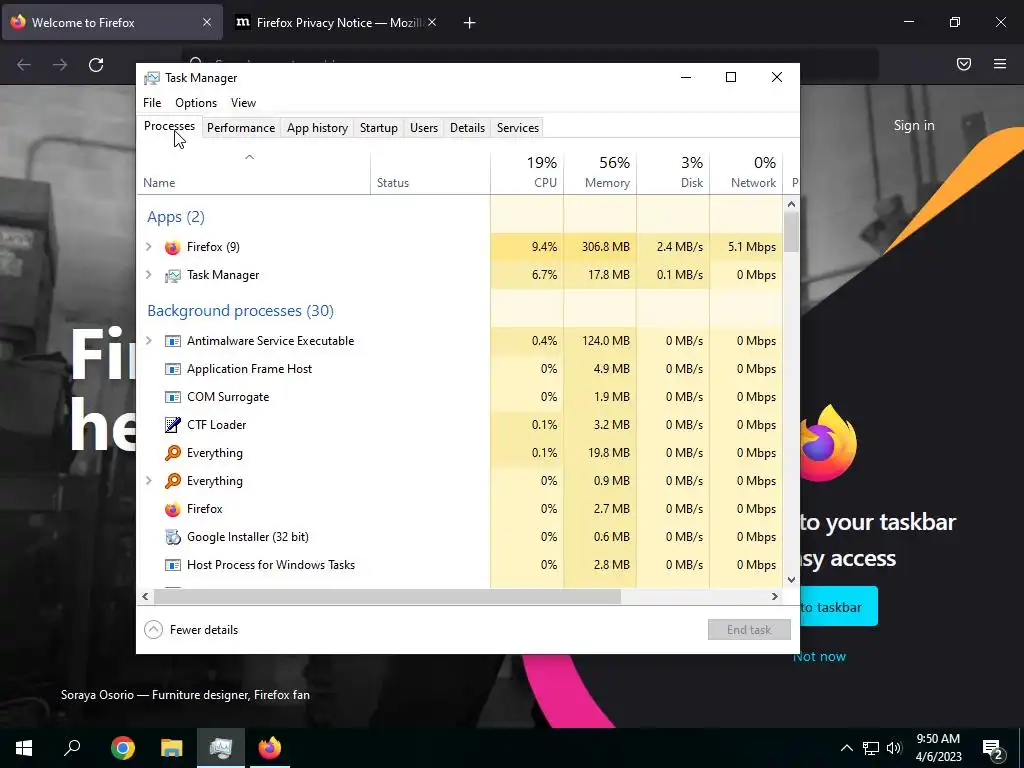Click the Task Manager icon in Apps list
Image resolution: width=1024 pixels, height=768 pixels.
[x=172, y=276]
